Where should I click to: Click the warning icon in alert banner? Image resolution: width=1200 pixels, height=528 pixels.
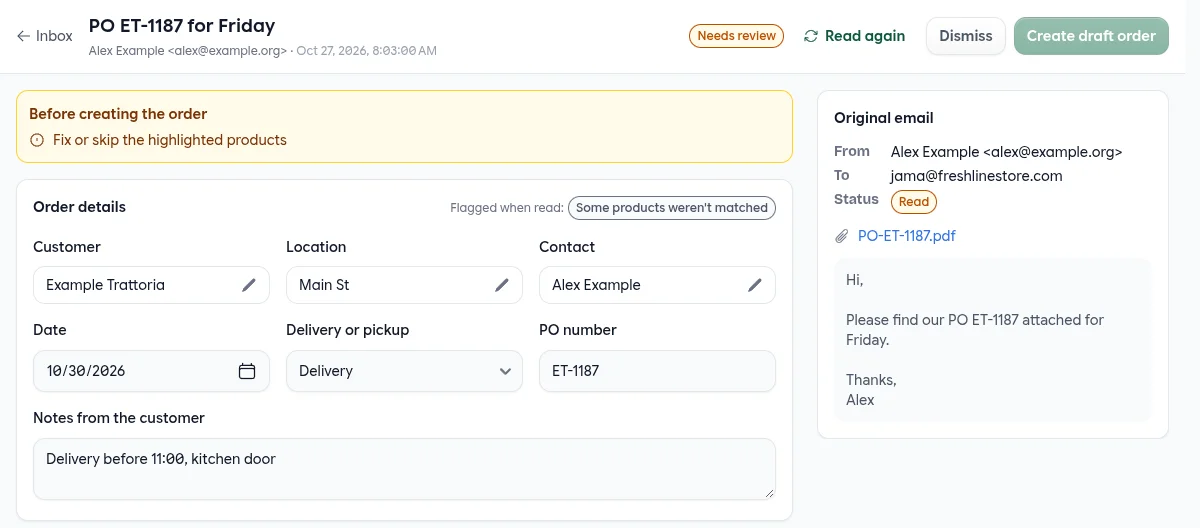click(x=37, y=141)
